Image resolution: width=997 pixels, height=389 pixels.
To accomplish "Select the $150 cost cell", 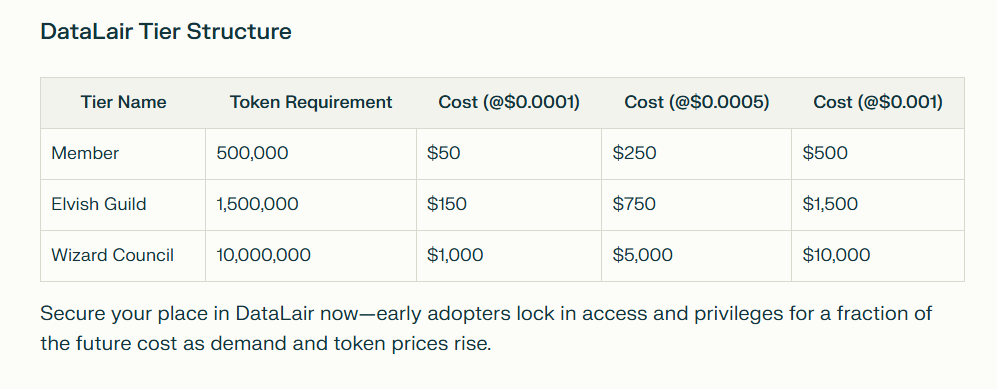I will [x=509, y=205].
